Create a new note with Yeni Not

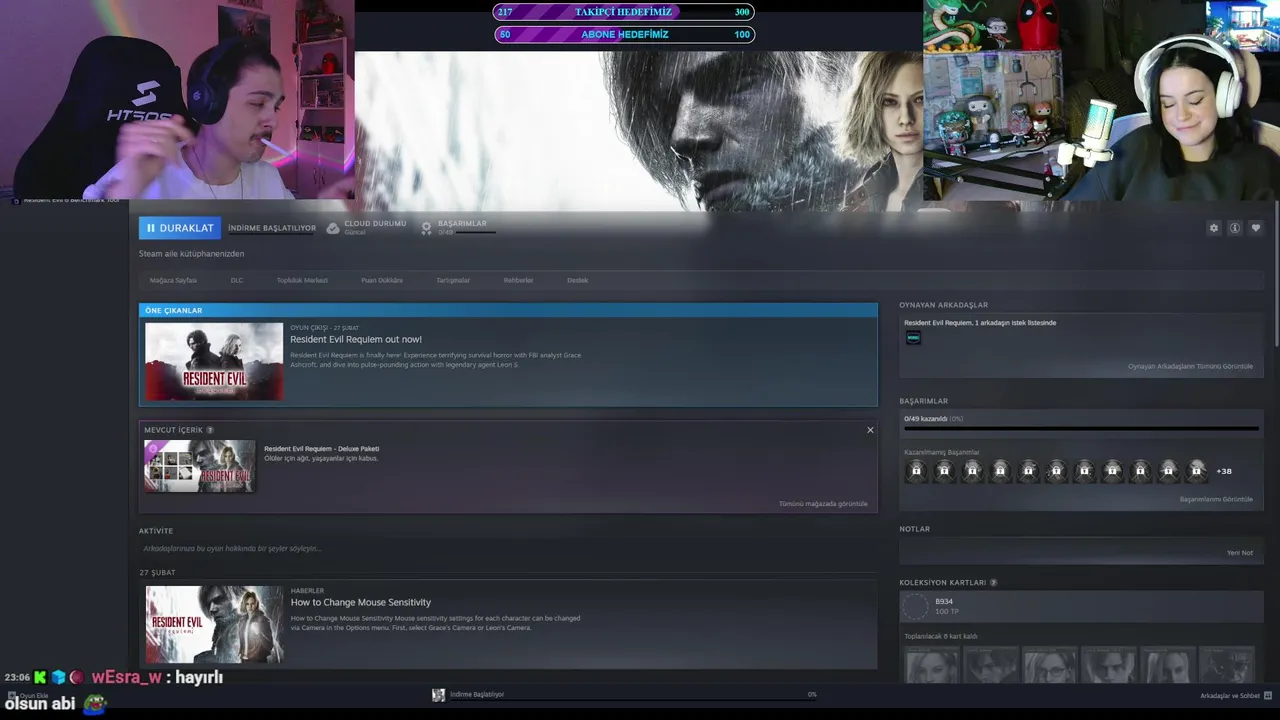point(1240,552)
